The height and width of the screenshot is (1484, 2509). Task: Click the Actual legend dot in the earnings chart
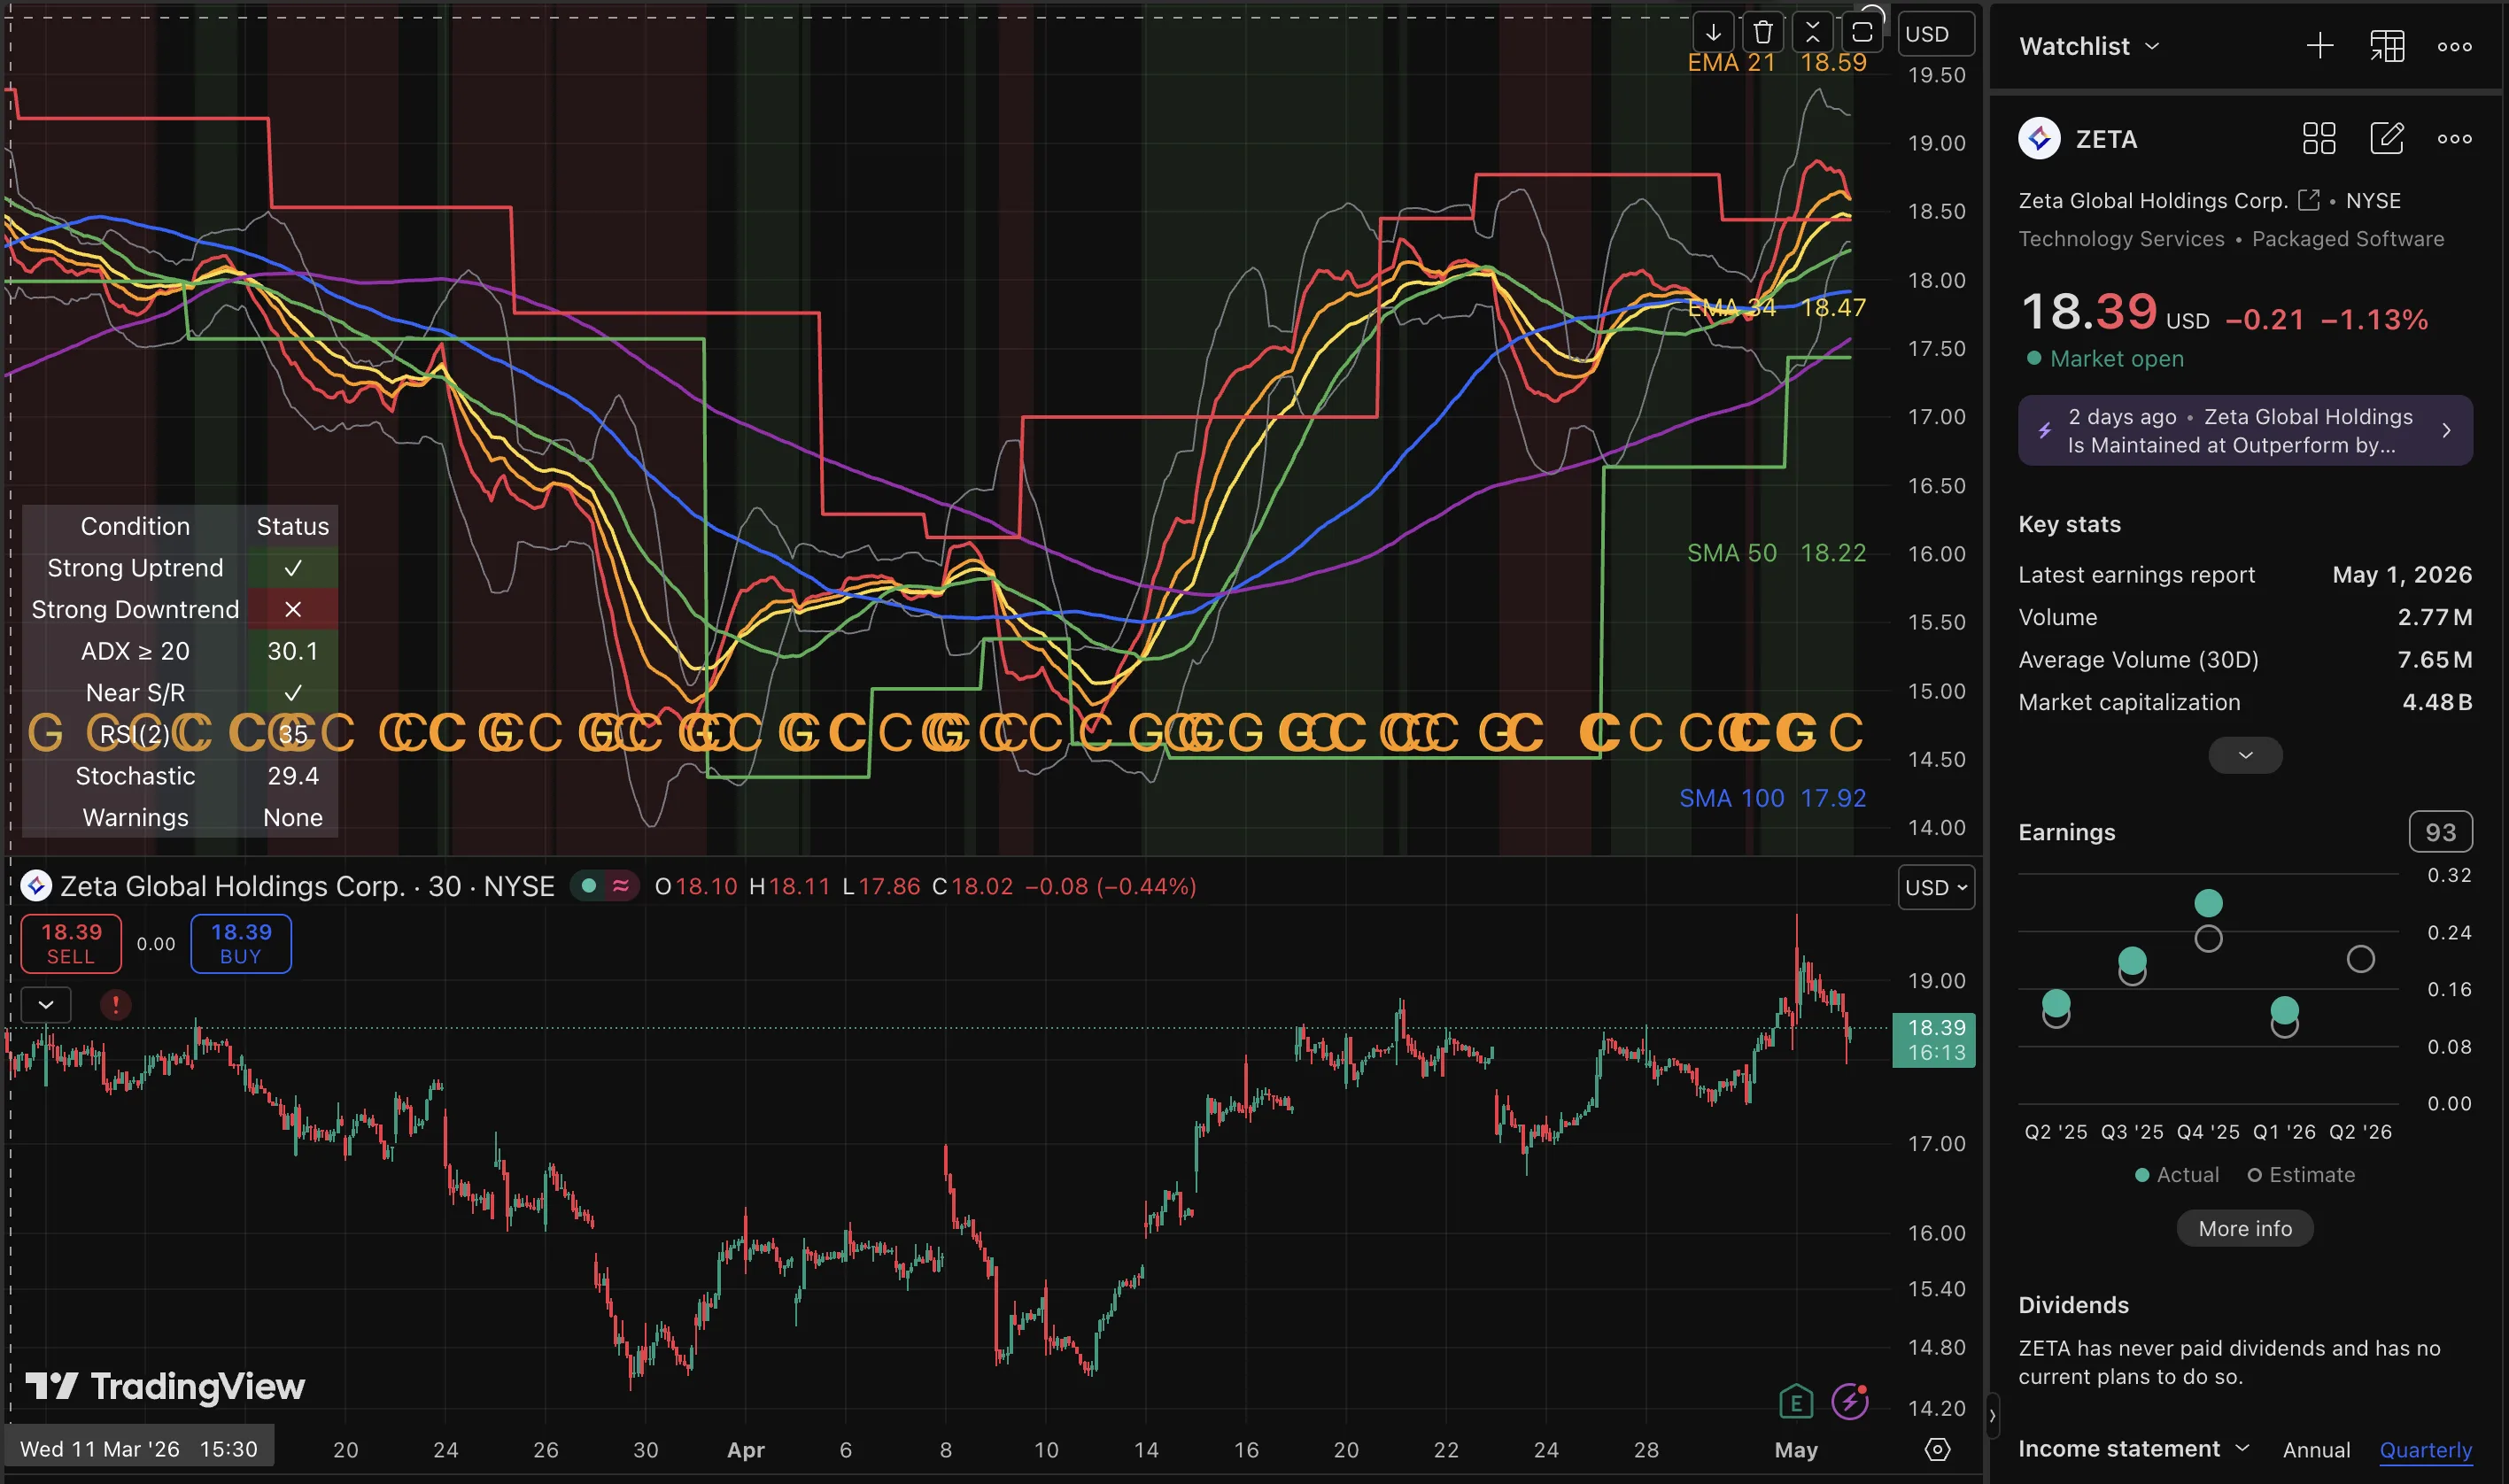pyautogui.click(x=2142, y=1175)
